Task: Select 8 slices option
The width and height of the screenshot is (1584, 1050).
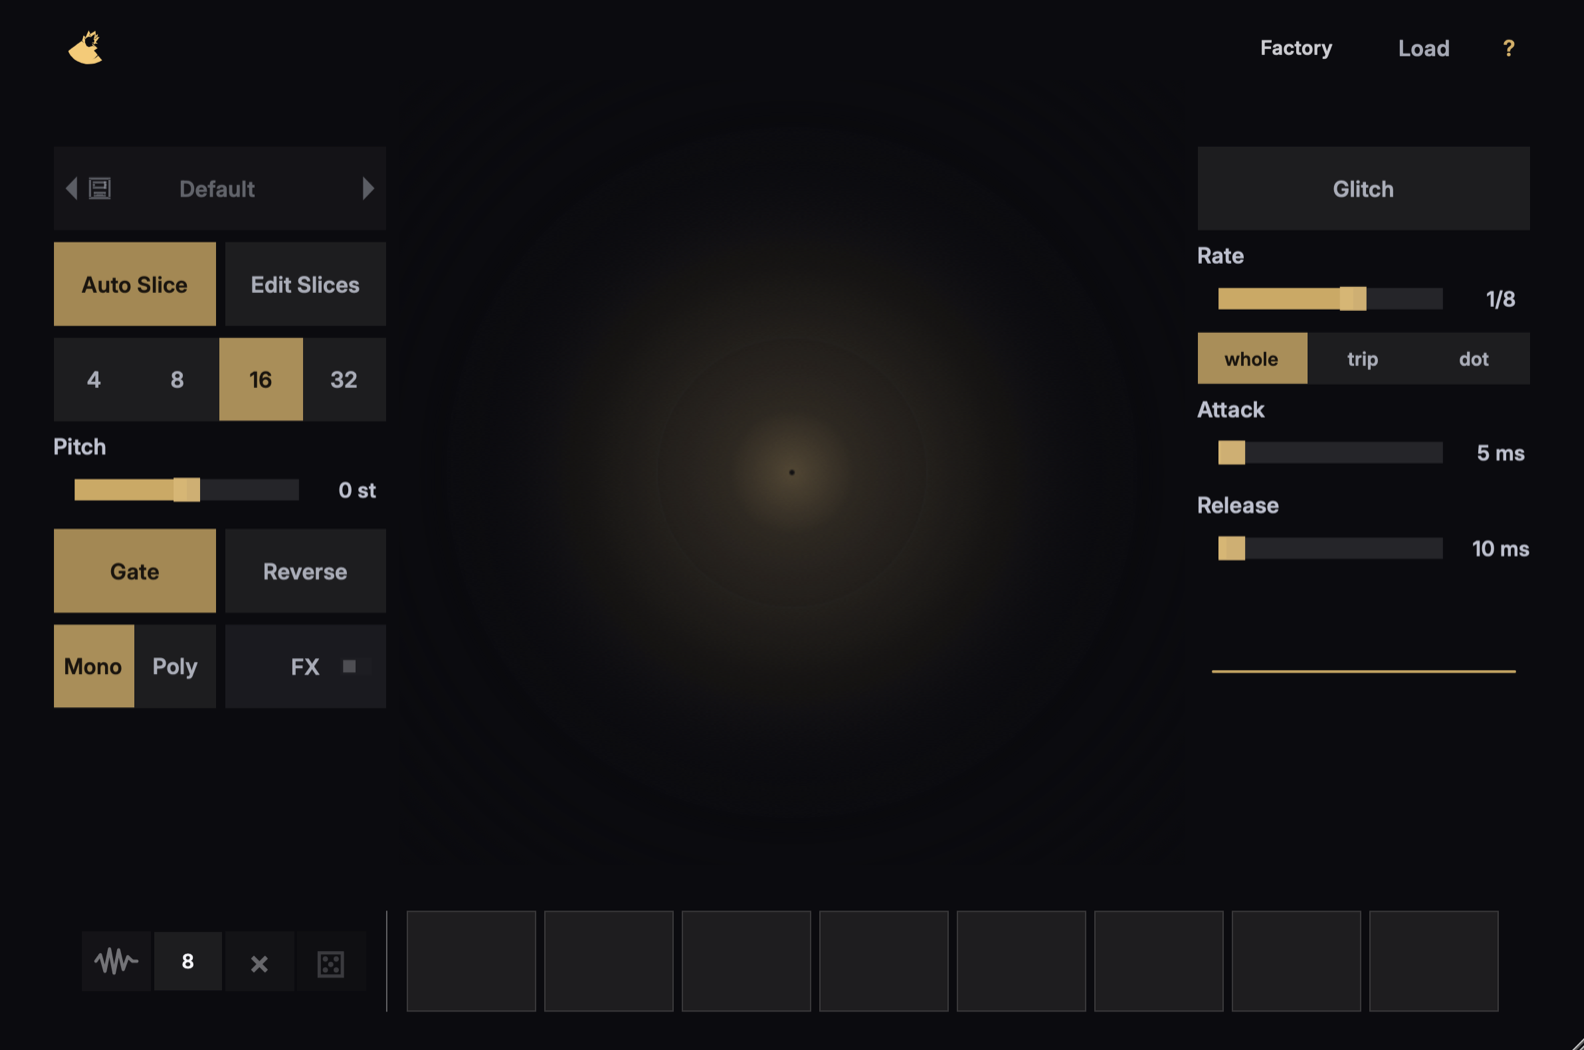Action: 177,379
